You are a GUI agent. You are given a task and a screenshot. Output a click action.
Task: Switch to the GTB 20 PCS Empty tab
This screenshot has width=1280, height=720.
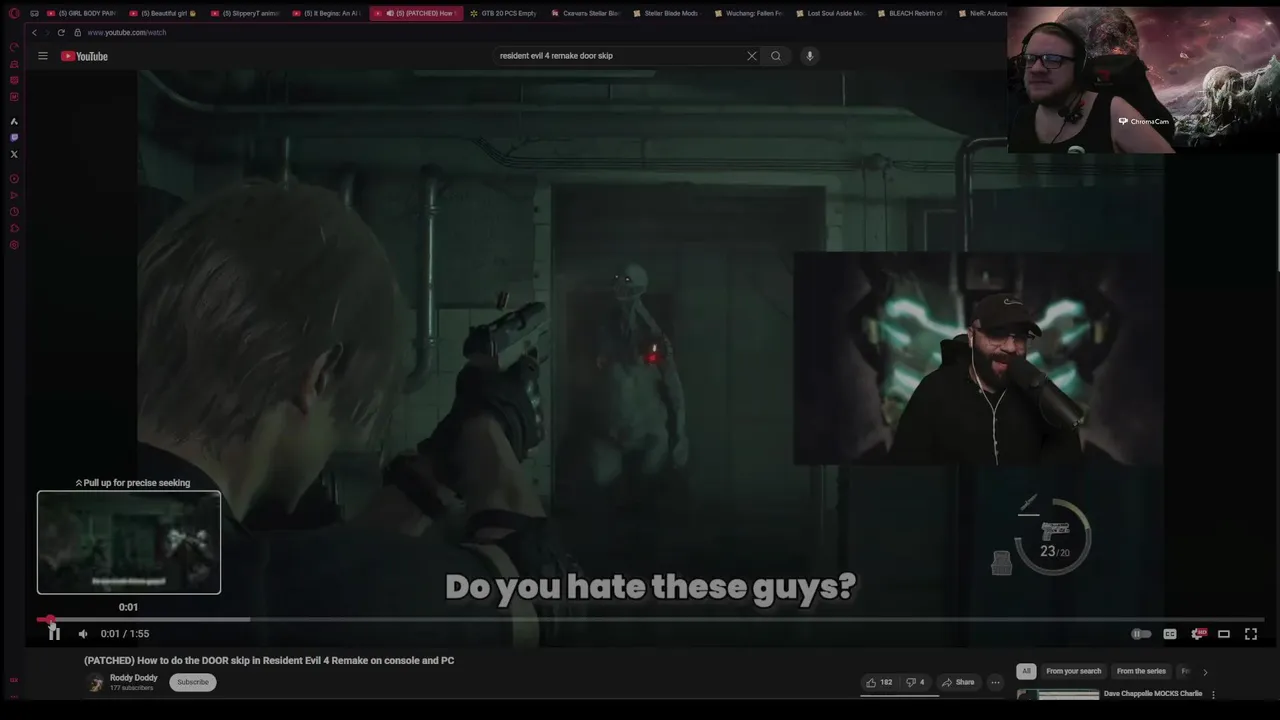[x=505, y=13]
